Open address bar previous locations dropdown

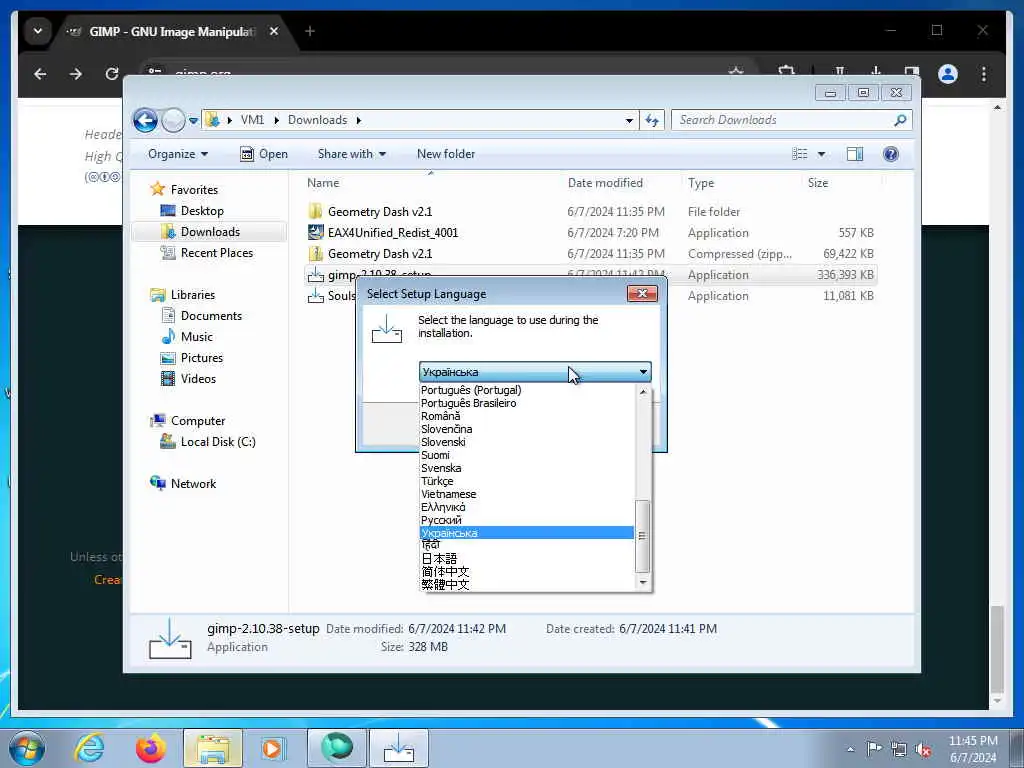629,120
